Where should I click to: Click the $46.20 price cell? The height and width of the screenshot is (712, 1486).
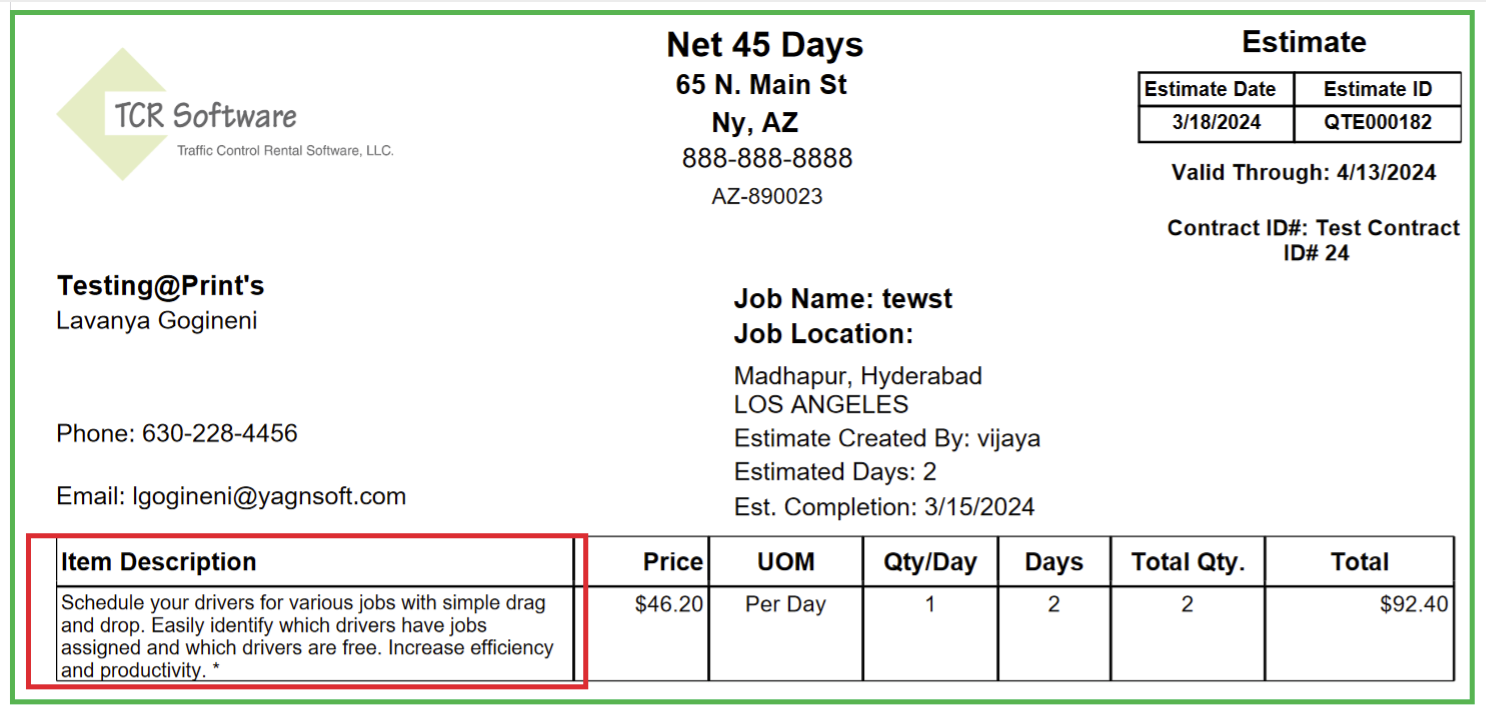click(669, 605)
